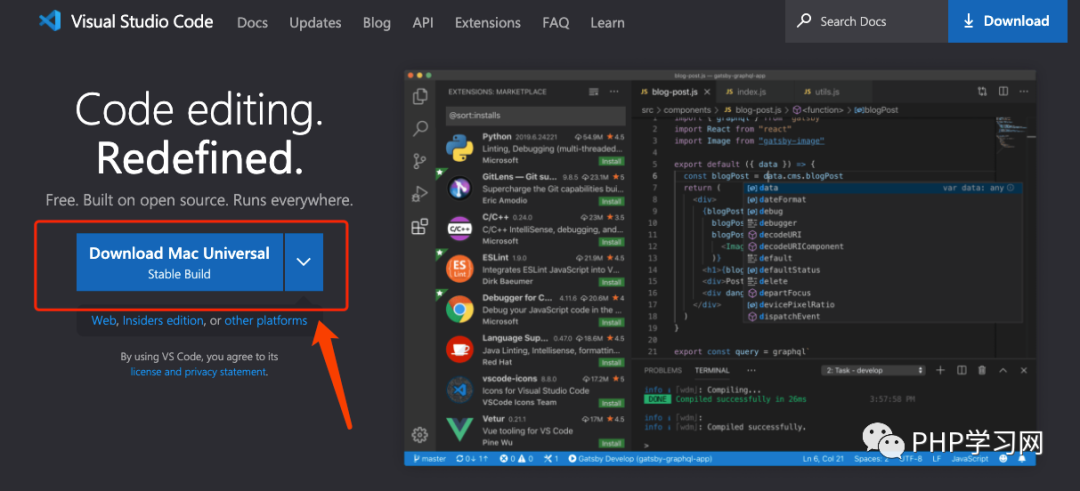The width and height of the screenshot is (1080, 491).
Task: Open the FAQ navigation item
Action: pyautogui.click(x=556, y=23)
